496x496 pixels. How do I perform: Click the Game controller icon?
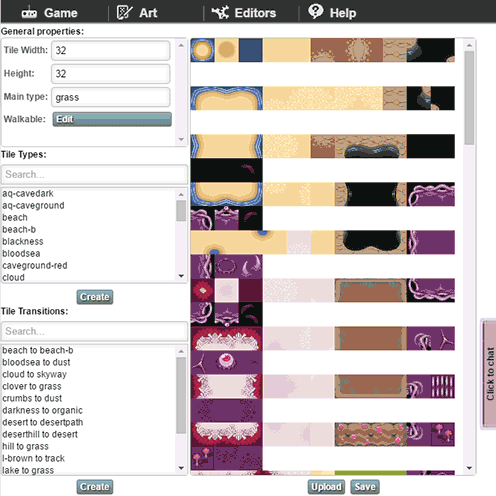(x=29, y=13)
